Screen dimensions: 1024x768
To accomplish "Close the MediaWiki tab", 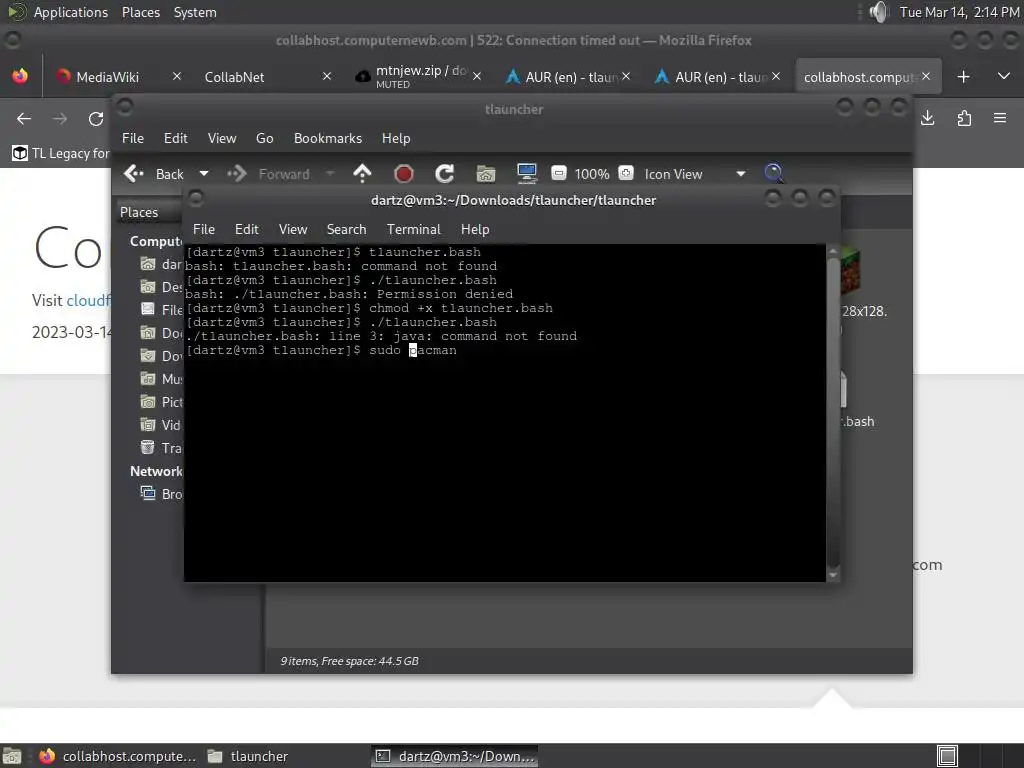I will pyautogui.click(x=177, y=76).
